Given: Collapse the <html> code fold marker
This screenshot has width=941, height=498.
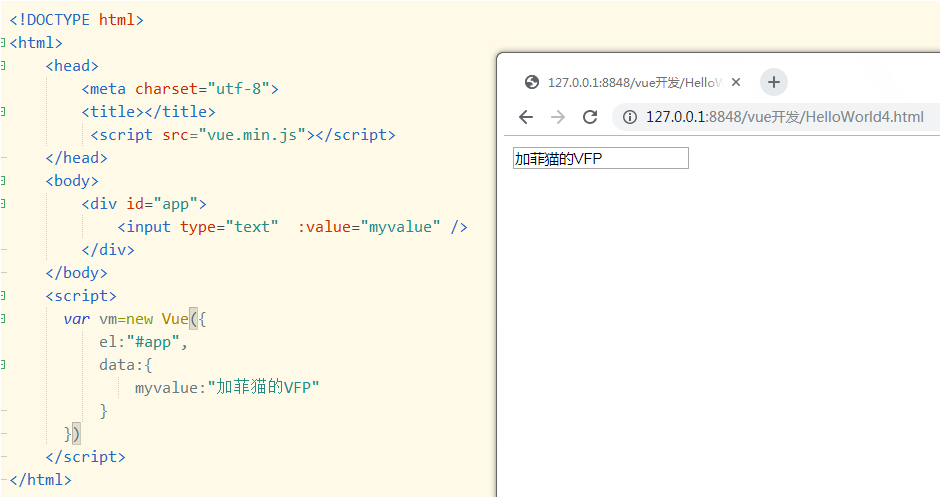Looking at the screenshot, I should 3,43.
